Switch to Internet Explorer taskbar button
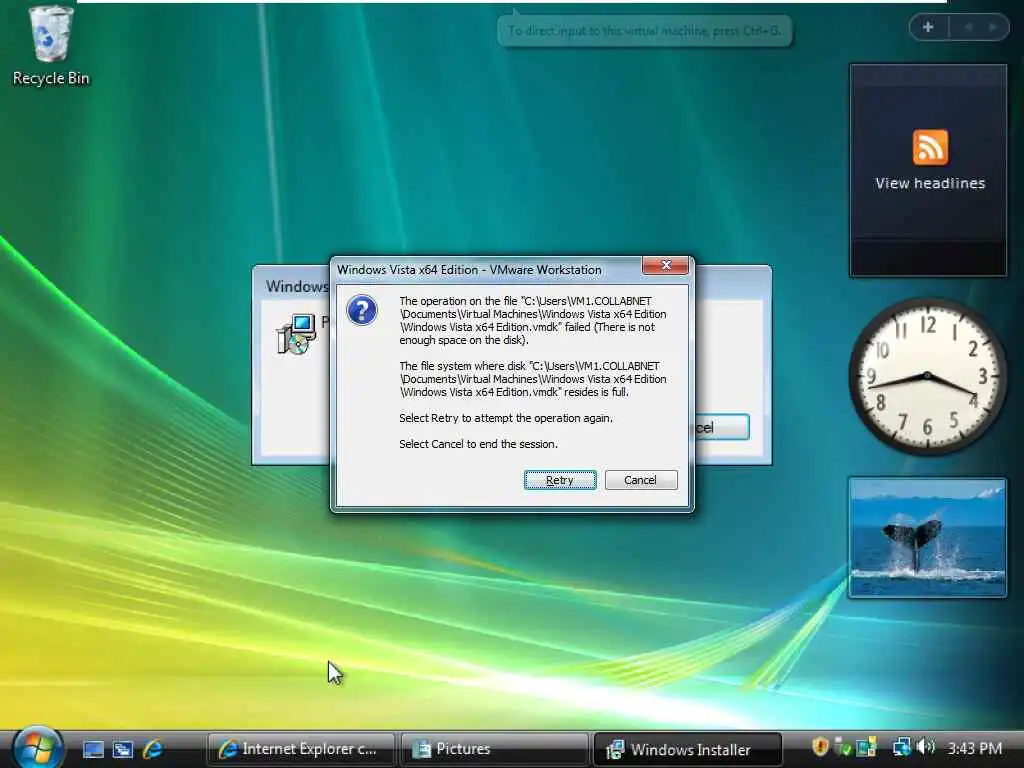 (301, 749)
